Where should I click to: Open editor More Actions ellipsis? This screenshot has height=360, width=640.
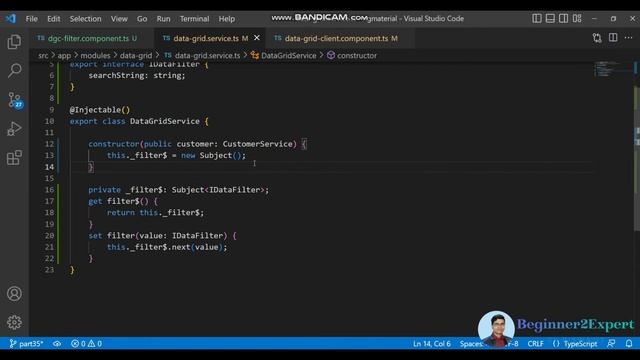629,38
